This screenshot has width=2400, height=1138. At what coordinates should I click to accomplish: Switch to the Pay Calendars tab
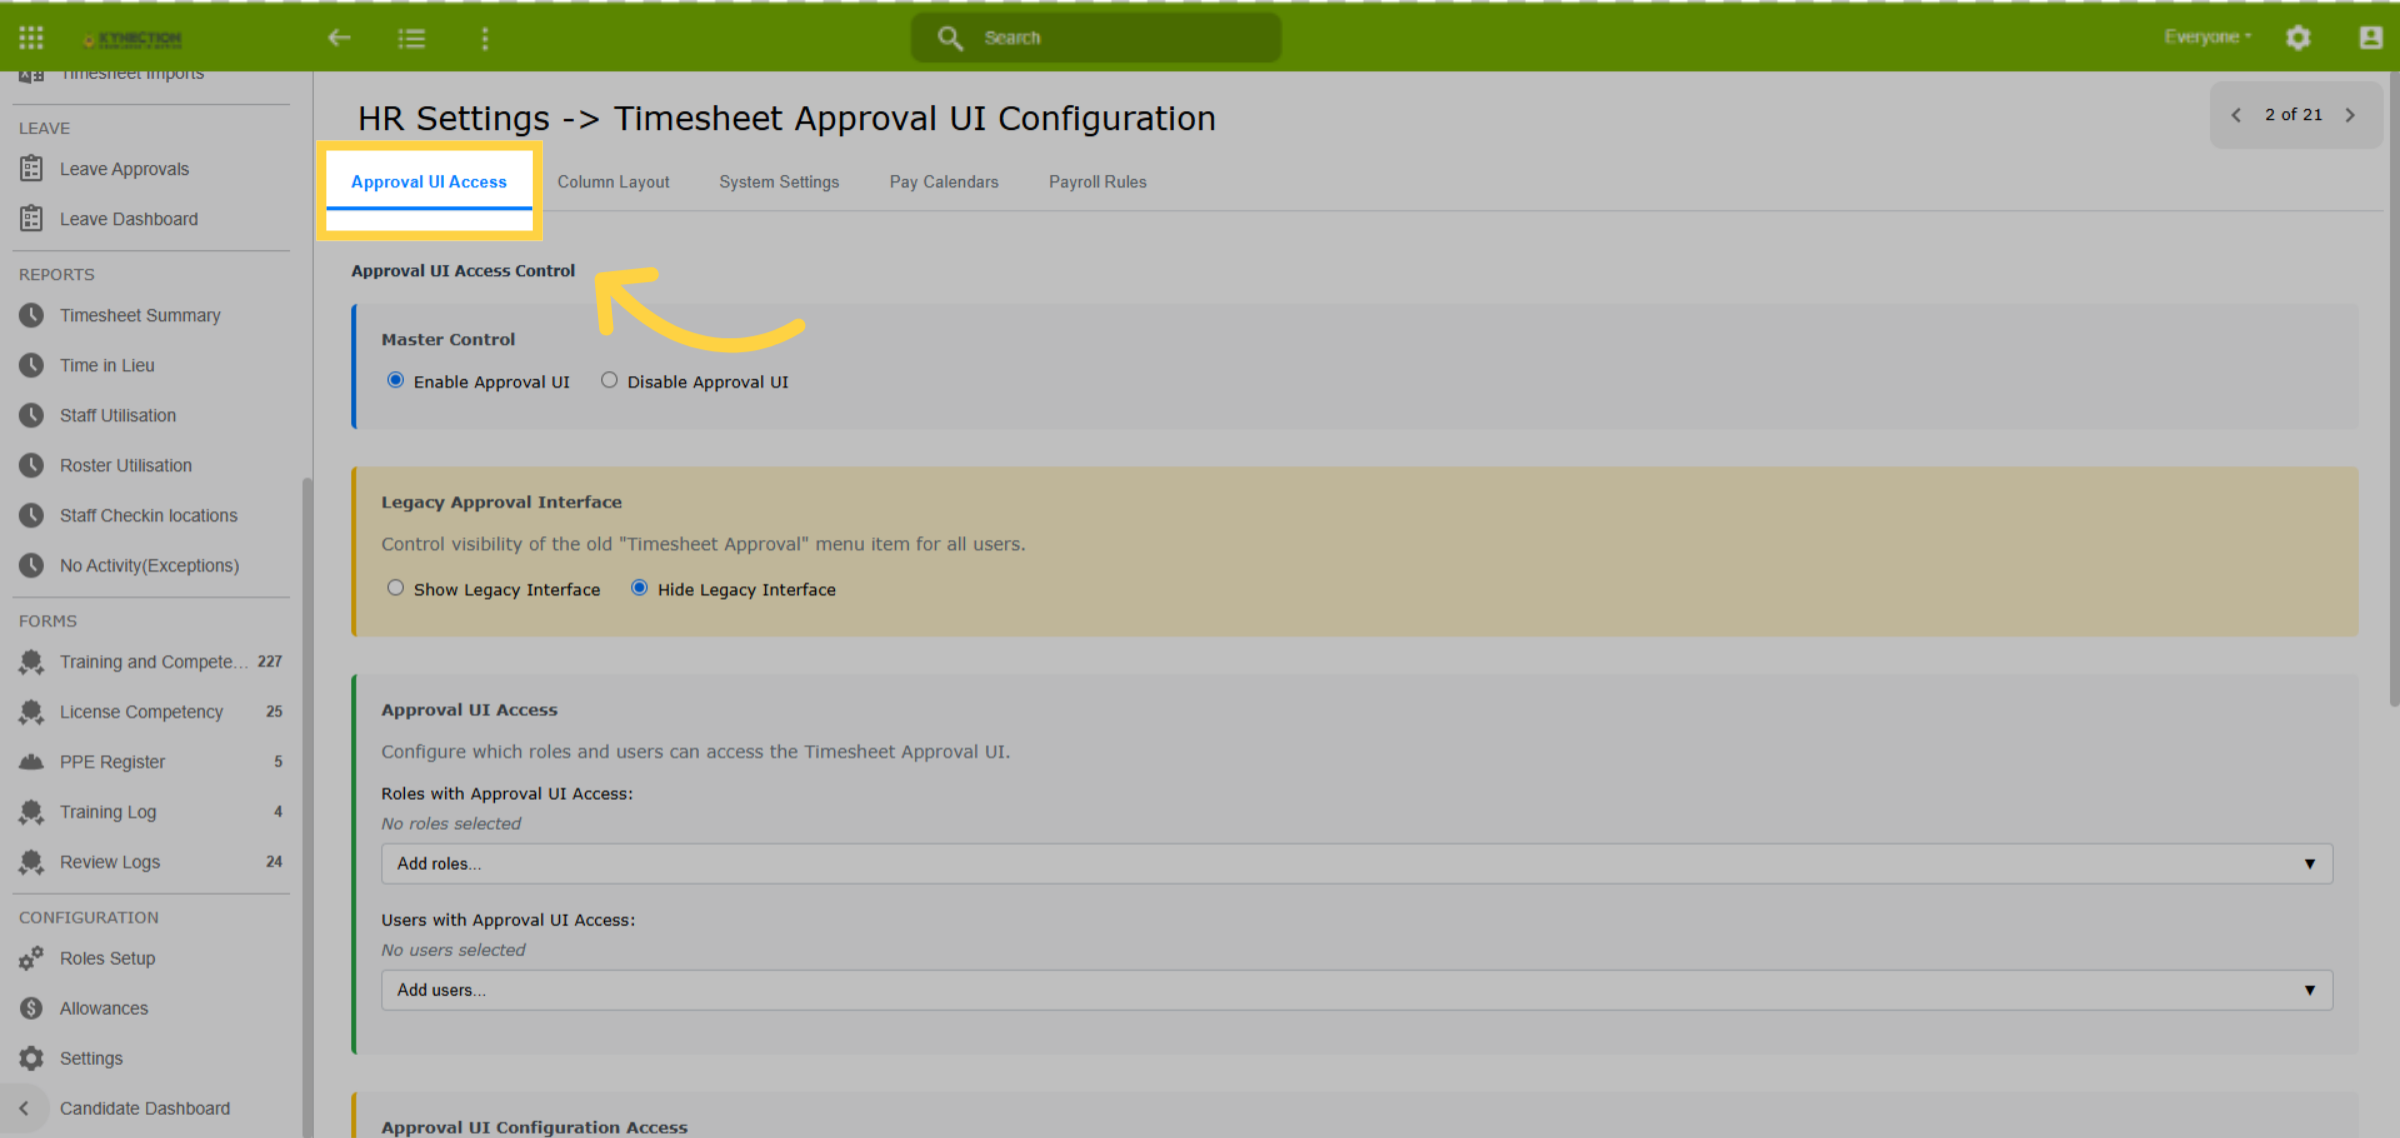944,182
